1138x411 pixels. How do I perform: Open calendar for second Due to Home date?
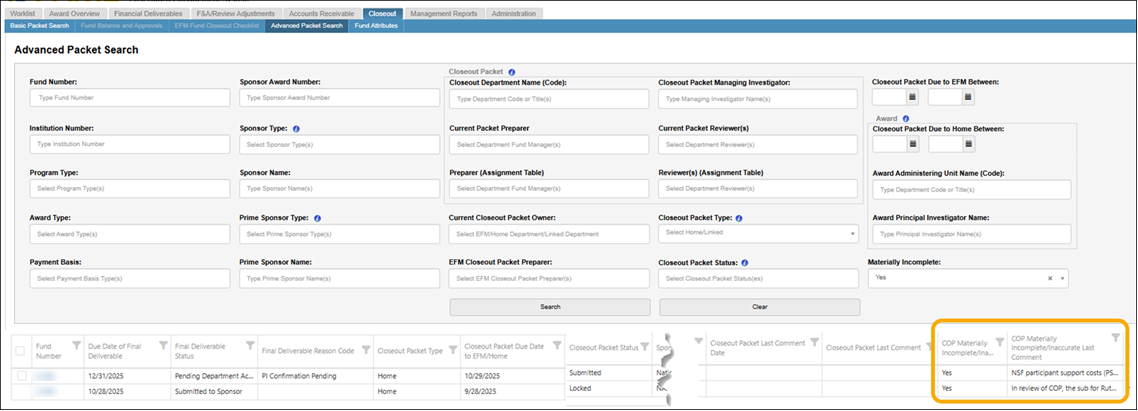click(x=968, y=144)
